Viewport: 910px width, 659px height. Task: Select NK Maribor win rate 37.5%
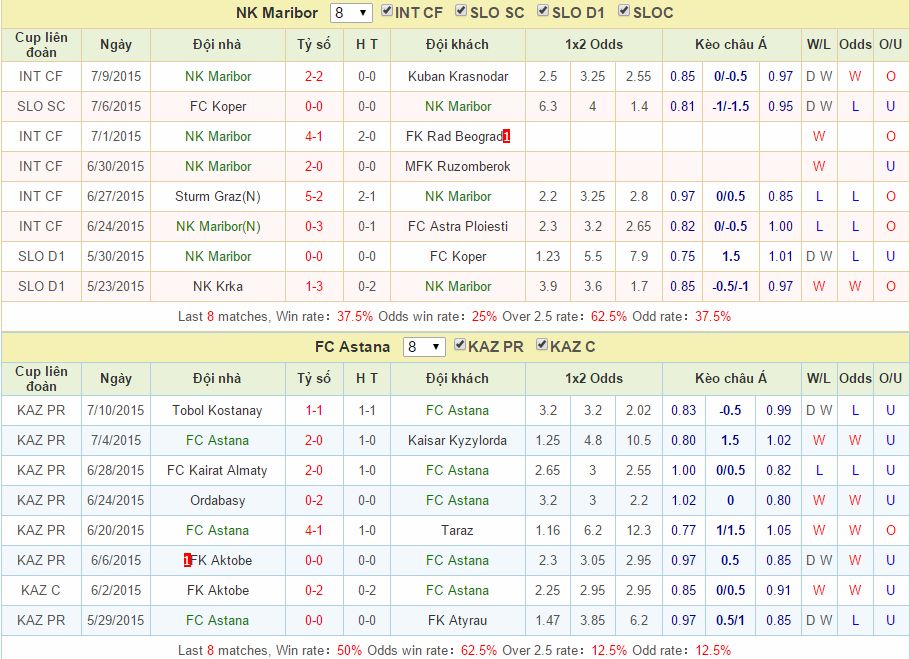[355, 317]
